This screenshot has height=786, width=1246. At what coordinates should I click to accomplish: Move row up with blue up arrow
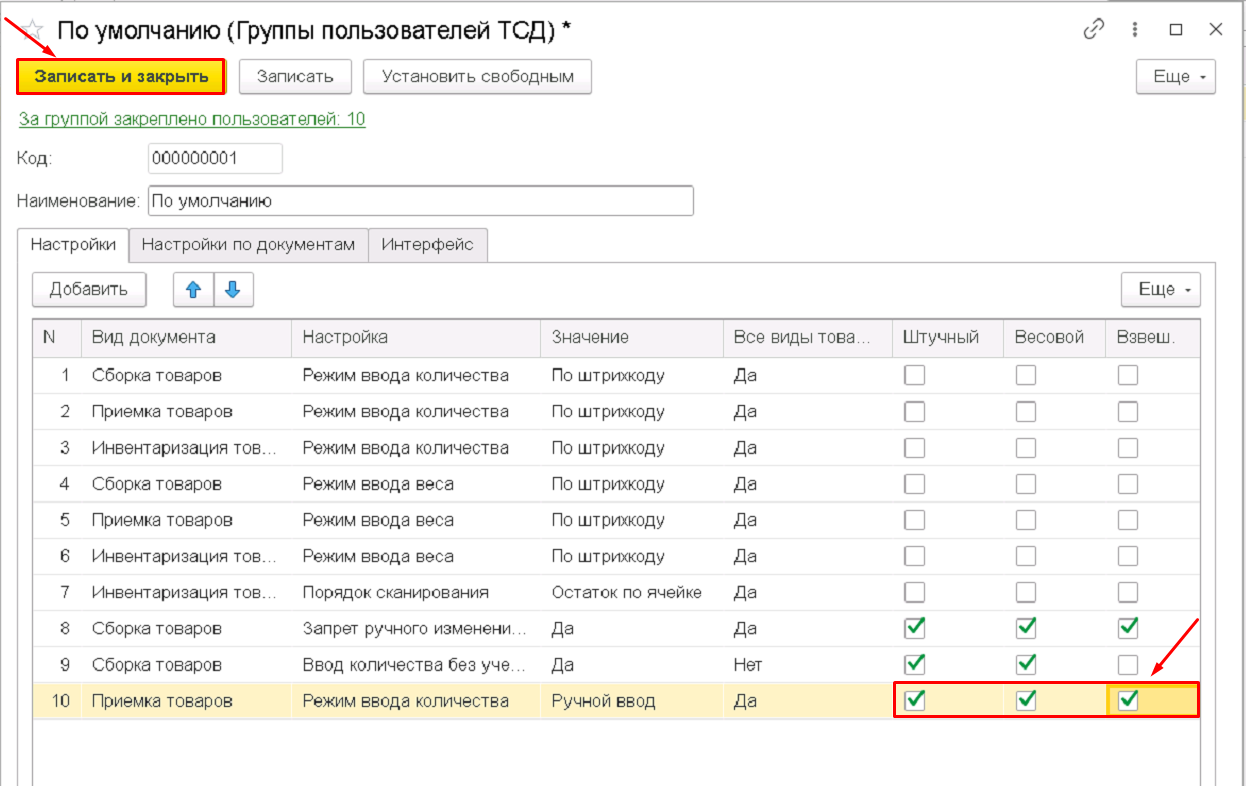pyautogui.click(x=194, y=290)
